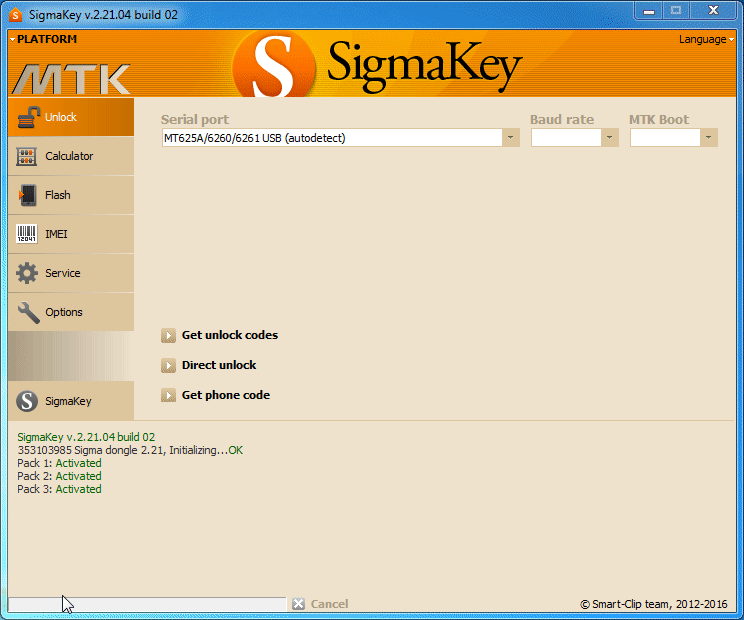Click the arrow icon beside Get unlock codes
The width and height of the screenshot is (744, 620).
[169, 335]
